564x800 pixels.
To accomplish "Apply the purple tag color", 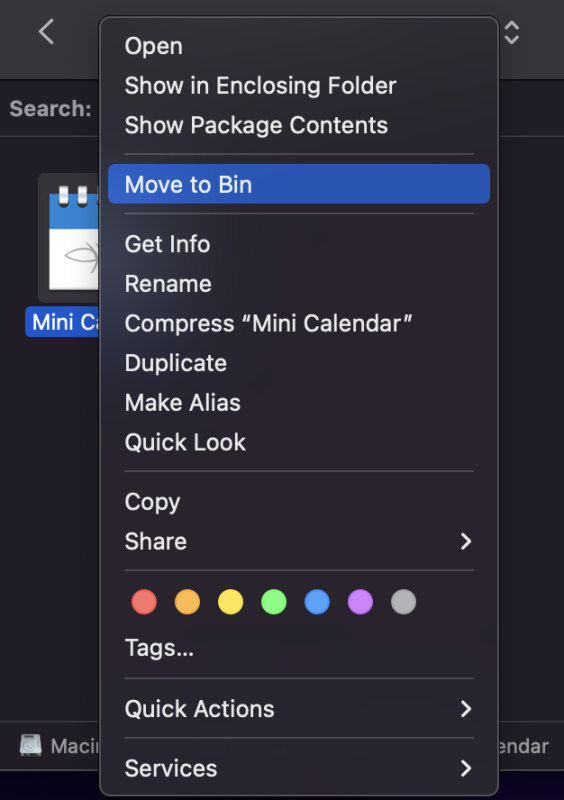I will coord(360,602).
